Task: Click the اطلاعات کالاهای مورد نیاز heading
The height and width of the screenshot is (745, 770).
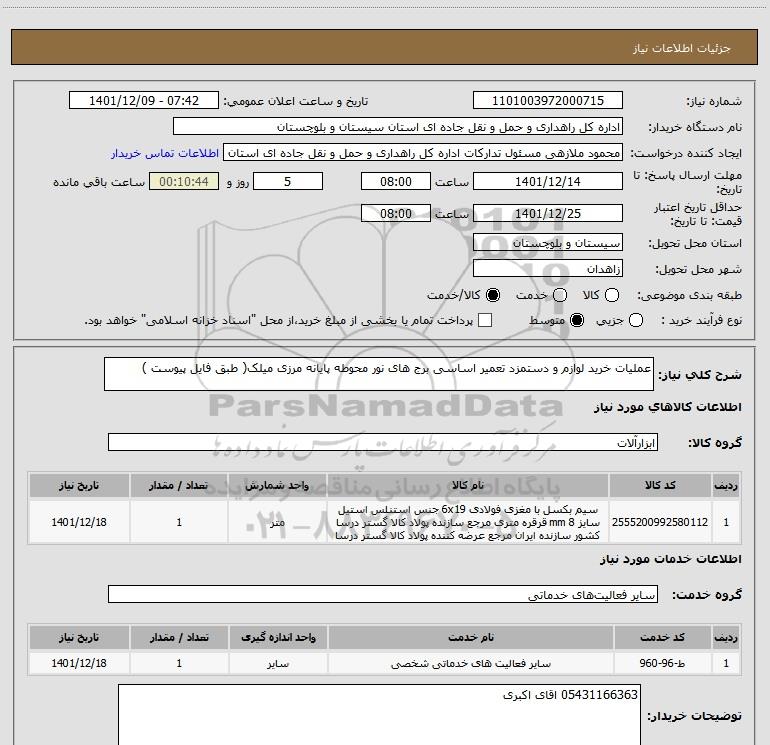Action: [x=667, y=407]
